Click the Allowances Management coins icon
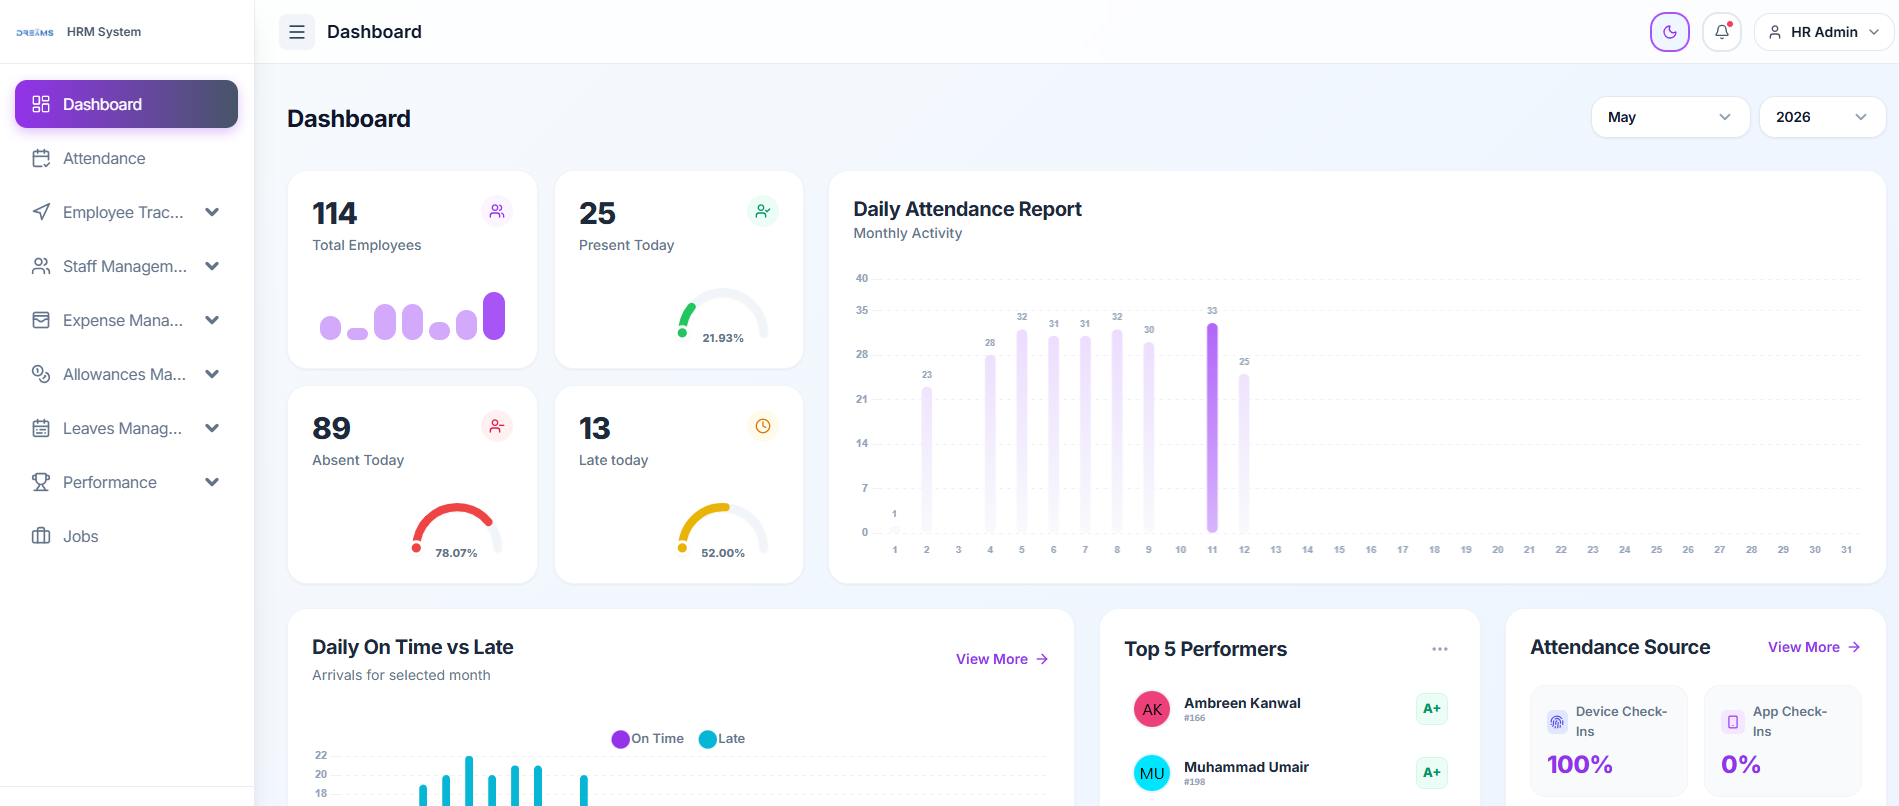This screenshot has height=806, width=1899. [x=41, y=374]
